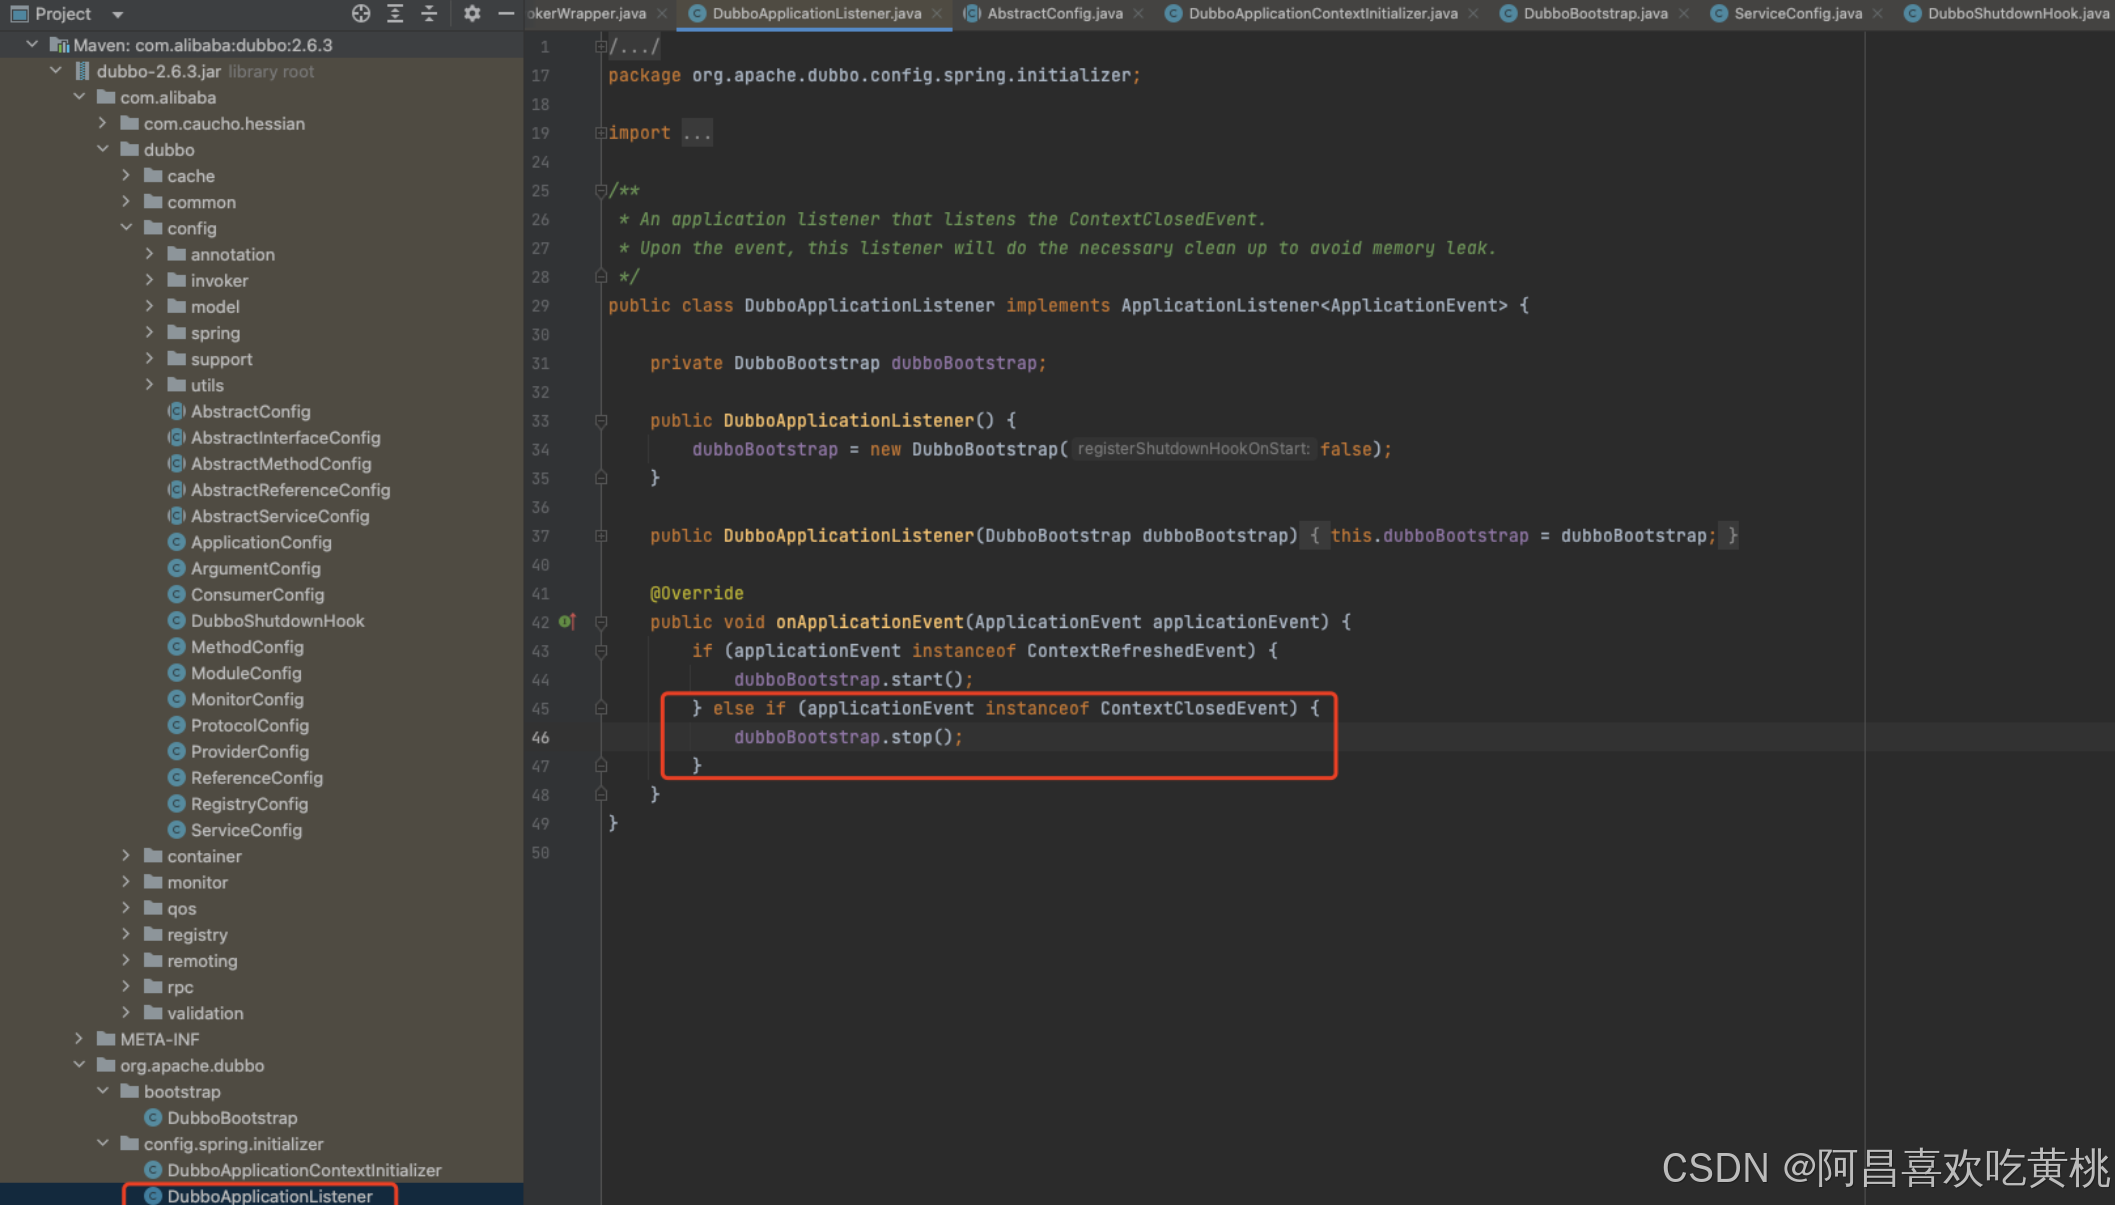2115x1205 pixels.
Task: Open Project panel settings gear
Action: pyautogui.click(x=472, y=13)
